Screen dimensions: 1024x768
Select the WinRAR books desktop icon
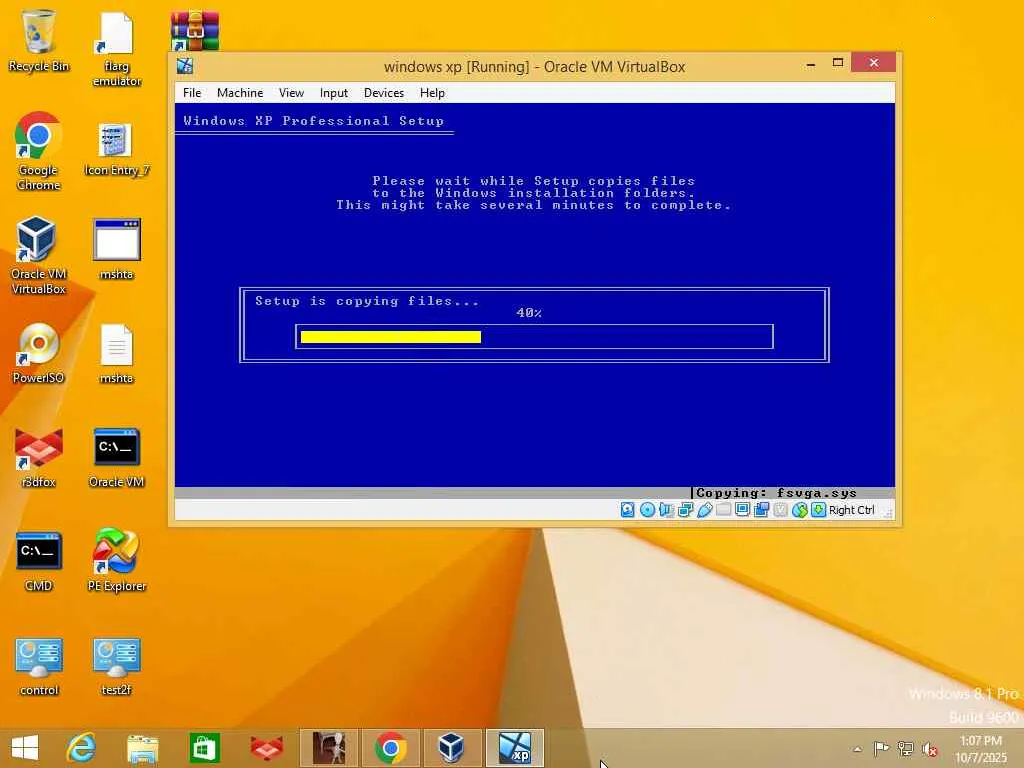[195, 31]
